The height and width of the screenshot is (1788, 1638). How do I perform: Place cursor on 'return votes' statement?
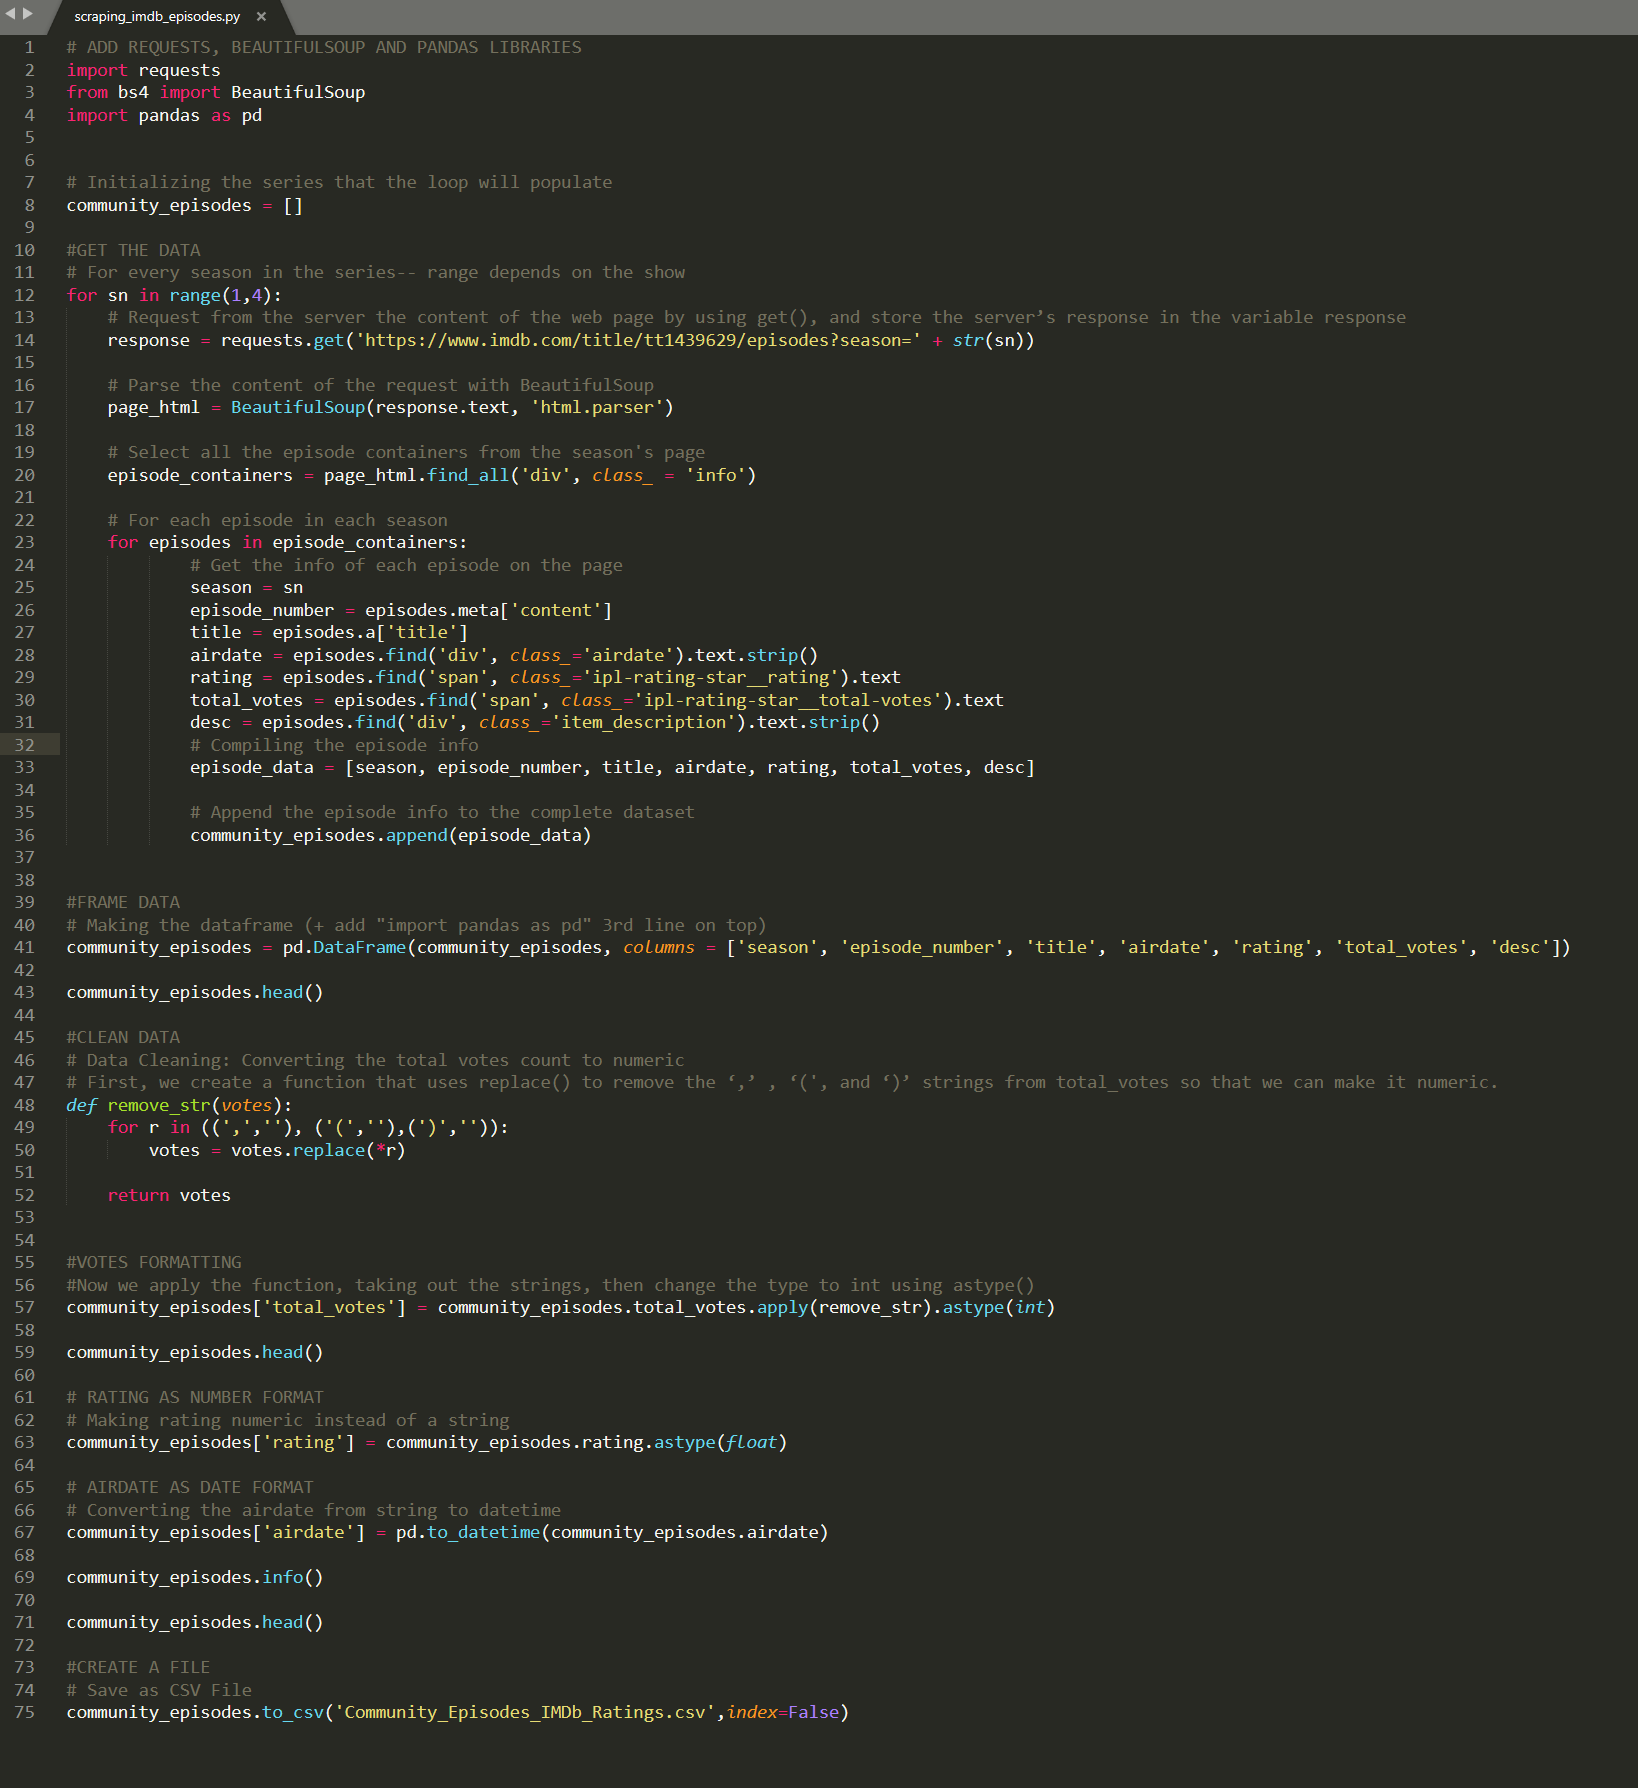168,1195
